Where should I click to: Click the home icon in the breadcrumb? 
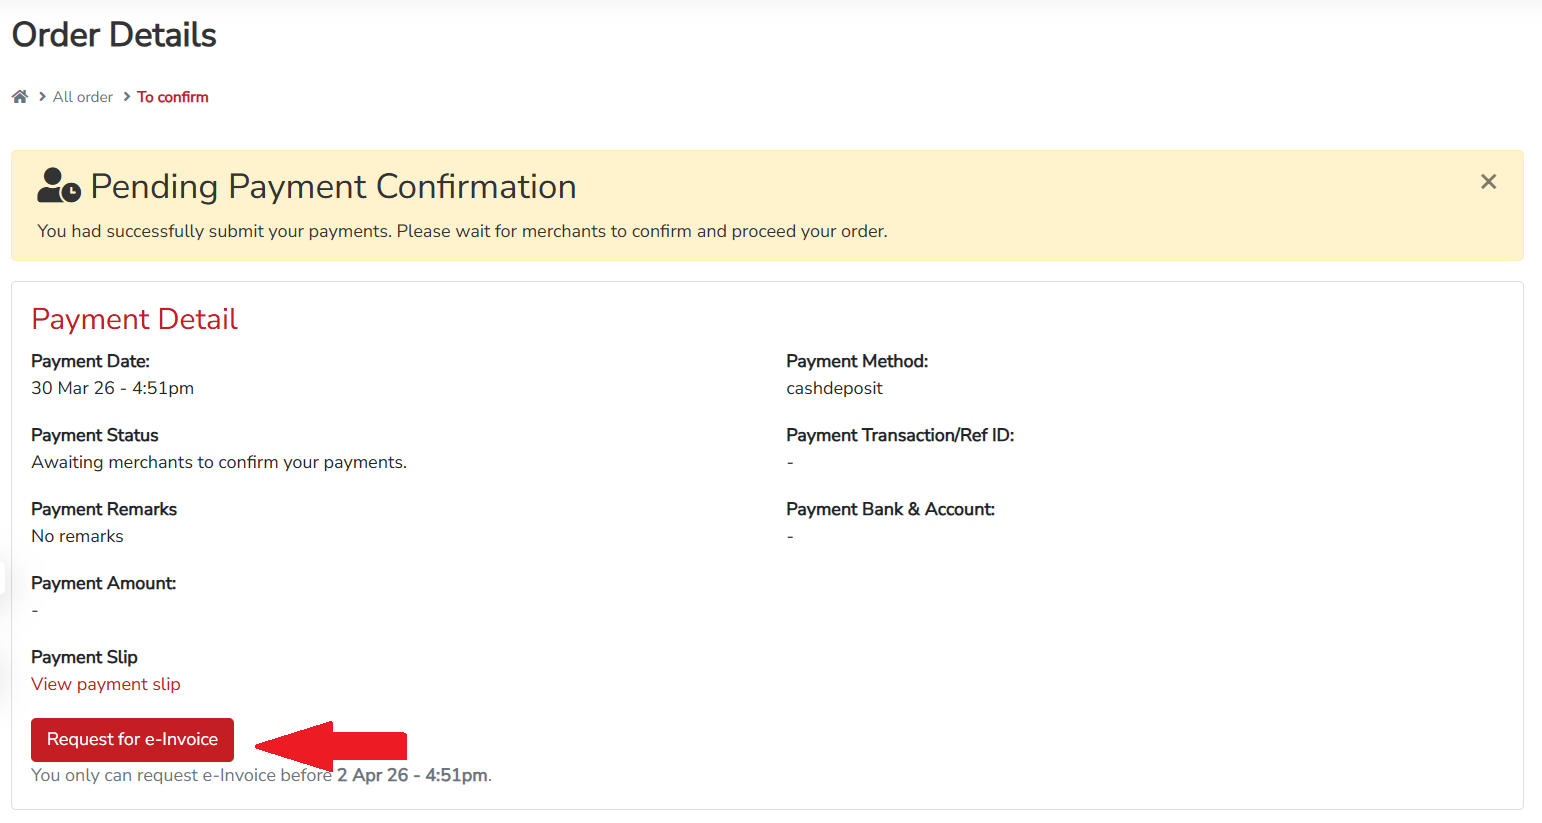tap(19, 95)
